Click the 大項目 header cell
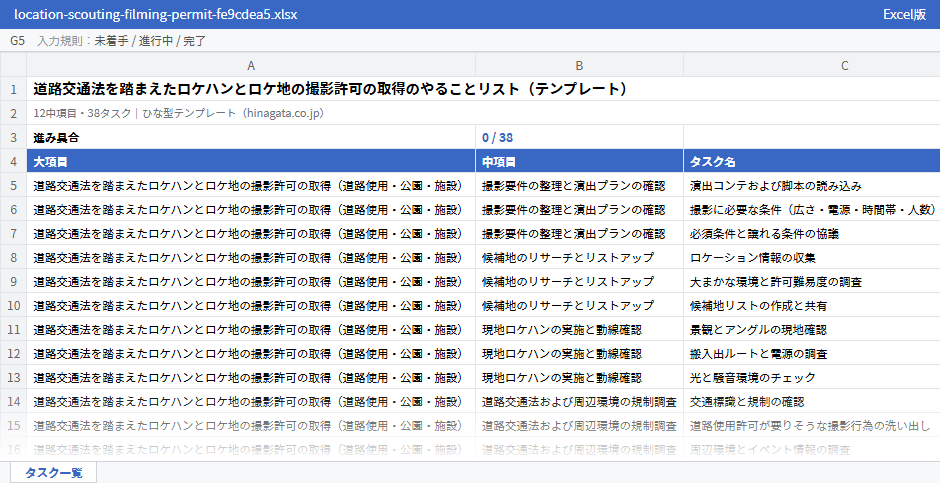 (251, 162)
